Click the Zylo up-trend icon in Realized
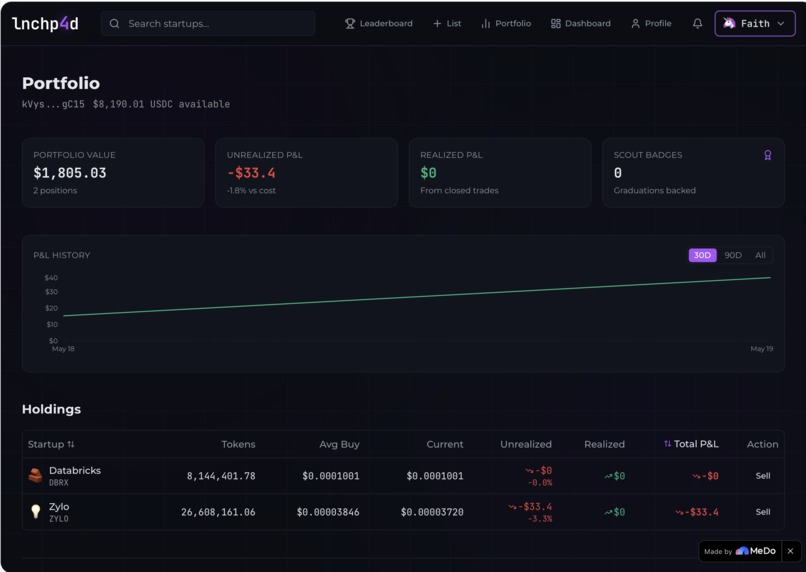Image resolution: width=806 pixels, height=572 pixels. (x=608, y=512)
